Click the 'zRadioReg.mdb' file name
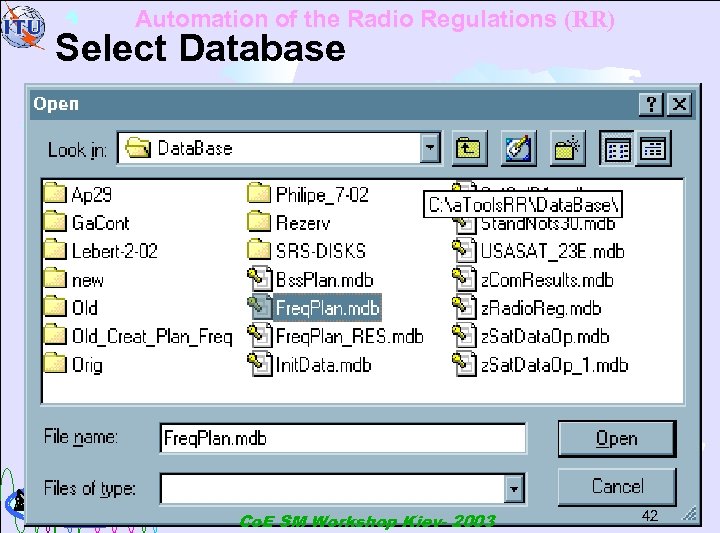Viewport: 720px width, 533px height. 541,309
